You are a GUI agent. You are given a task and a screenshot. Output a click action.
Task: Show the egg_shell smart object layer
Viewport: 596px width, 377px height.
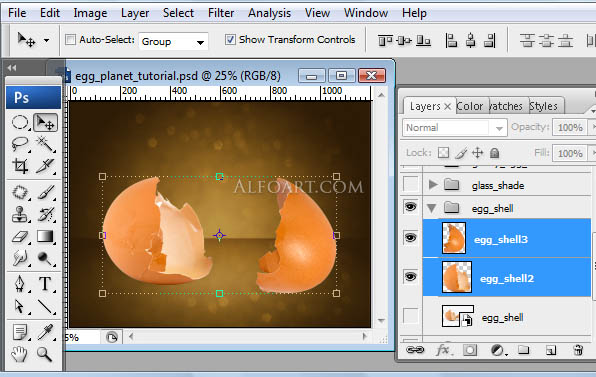411,316
